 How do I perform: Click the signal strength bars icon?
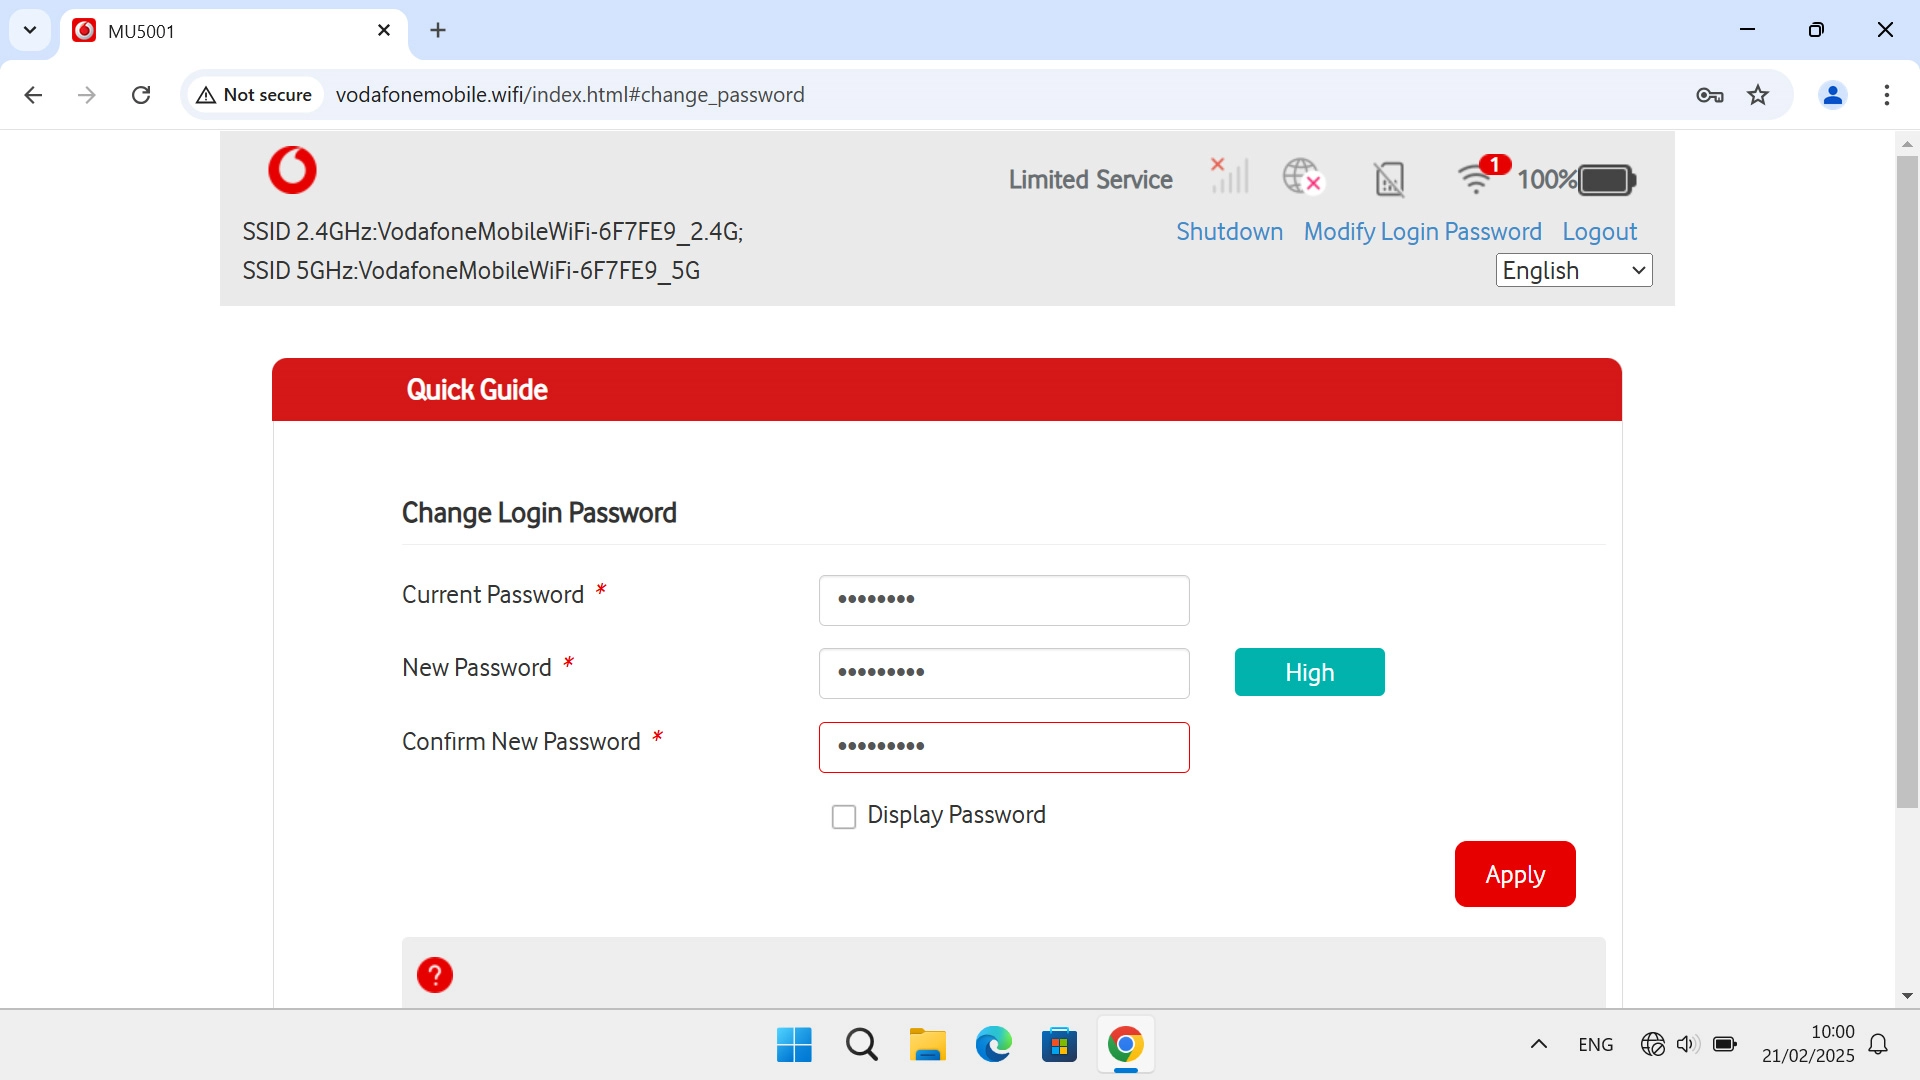click(1229, 177)
